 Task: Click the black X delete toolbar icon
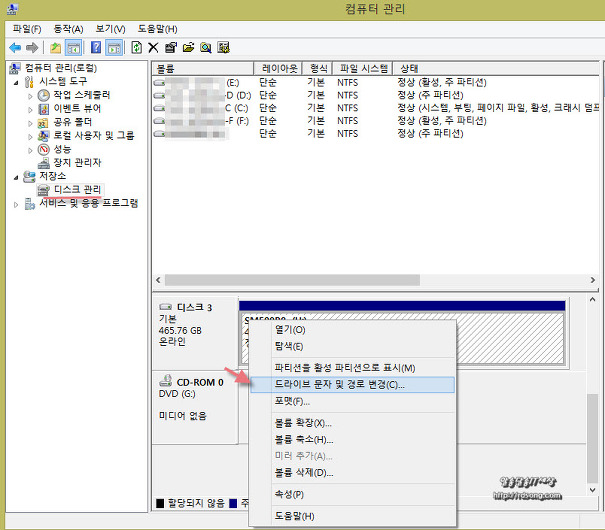(153, 47)
